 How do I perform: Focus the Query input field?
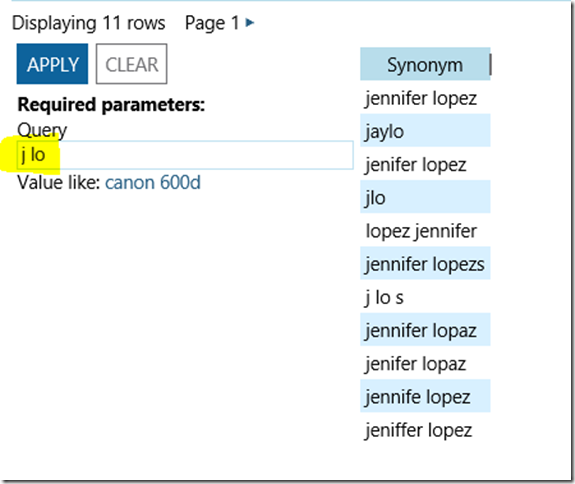[185, 155]
